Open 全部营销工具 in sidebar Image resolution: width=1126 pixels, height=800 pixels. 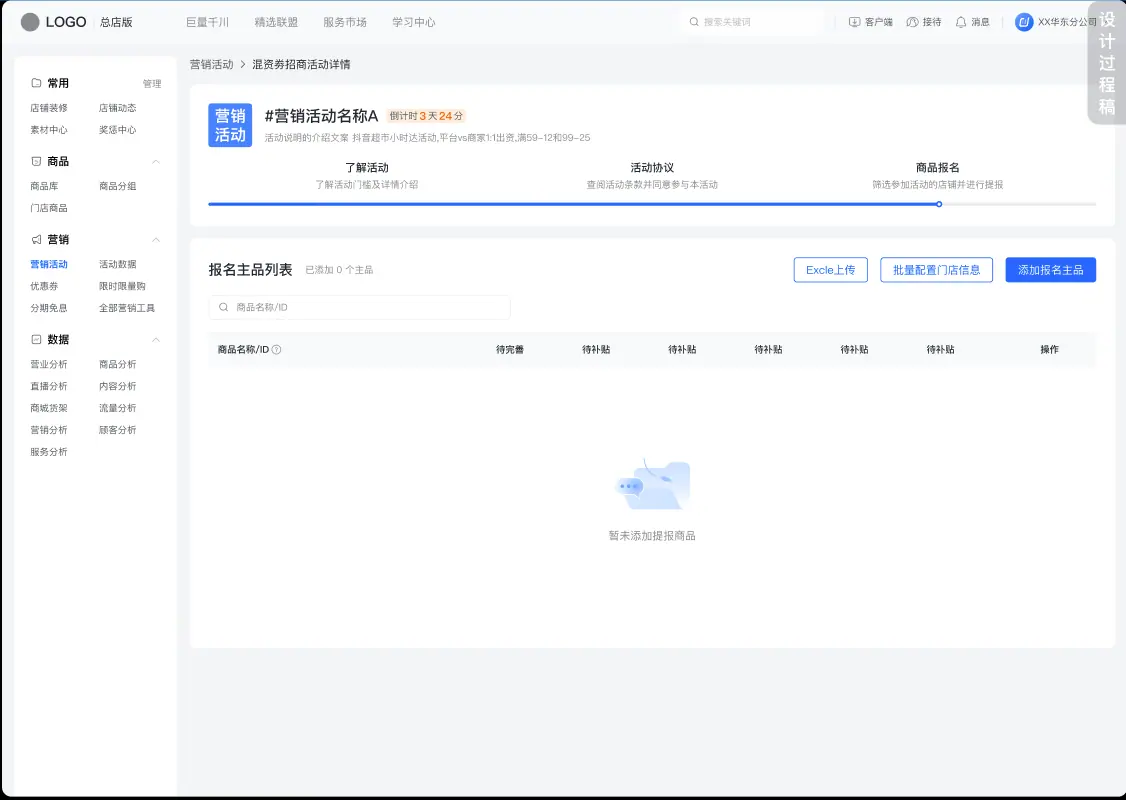click(127, 308)
